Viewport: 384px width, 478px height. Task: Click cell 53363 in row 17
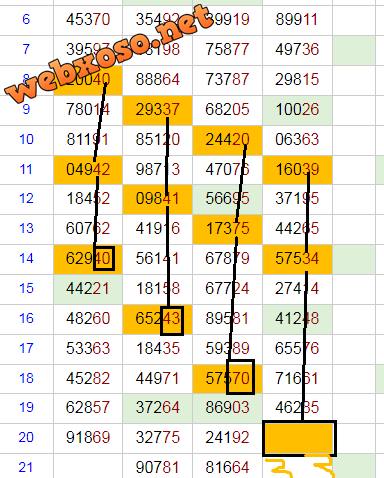pos(88,349)
